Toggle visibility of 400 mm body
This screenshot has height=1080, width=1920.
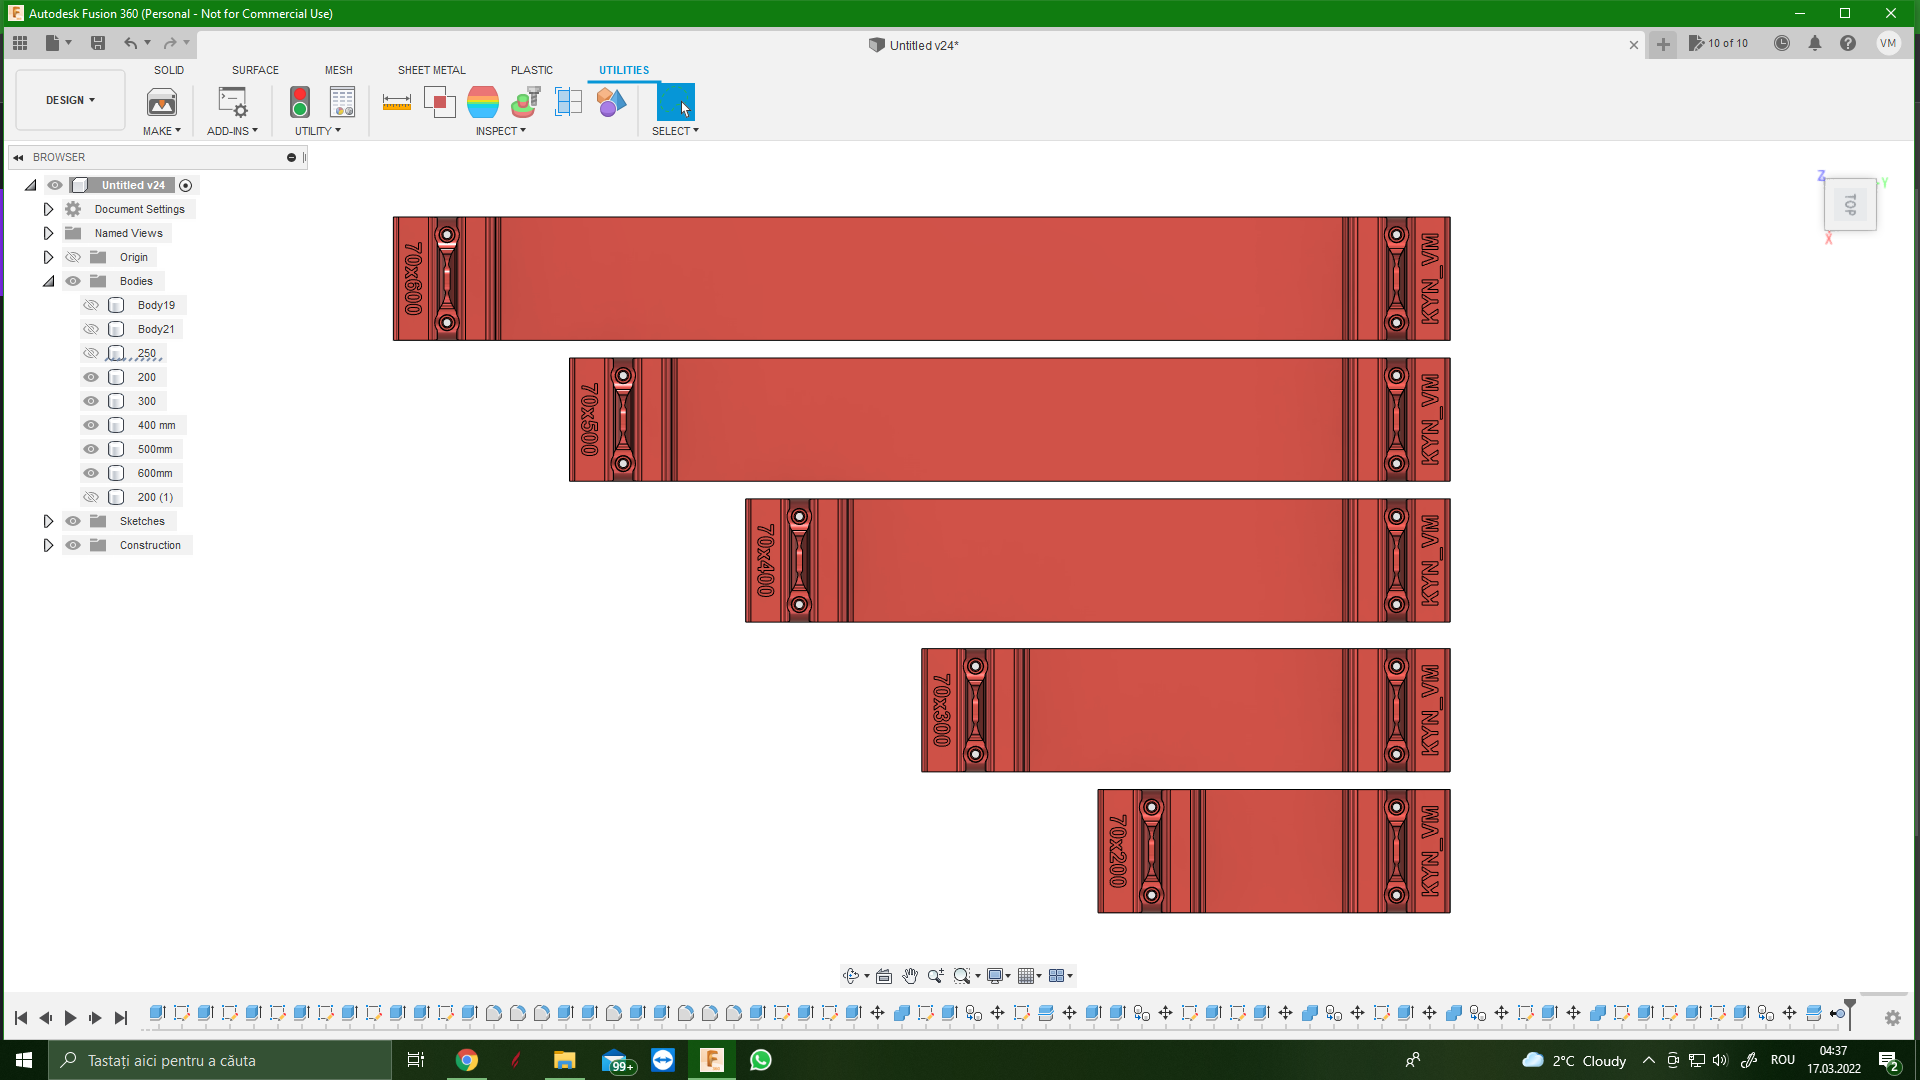(x=91, y=425)
